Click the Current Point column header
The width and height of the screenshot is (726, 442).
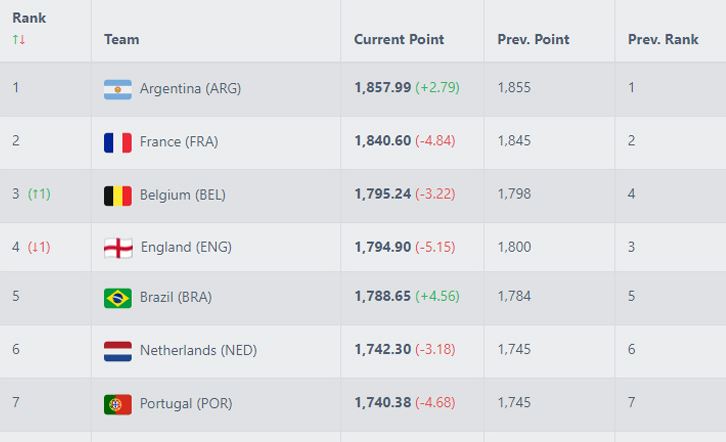click(x=399, y=39)
